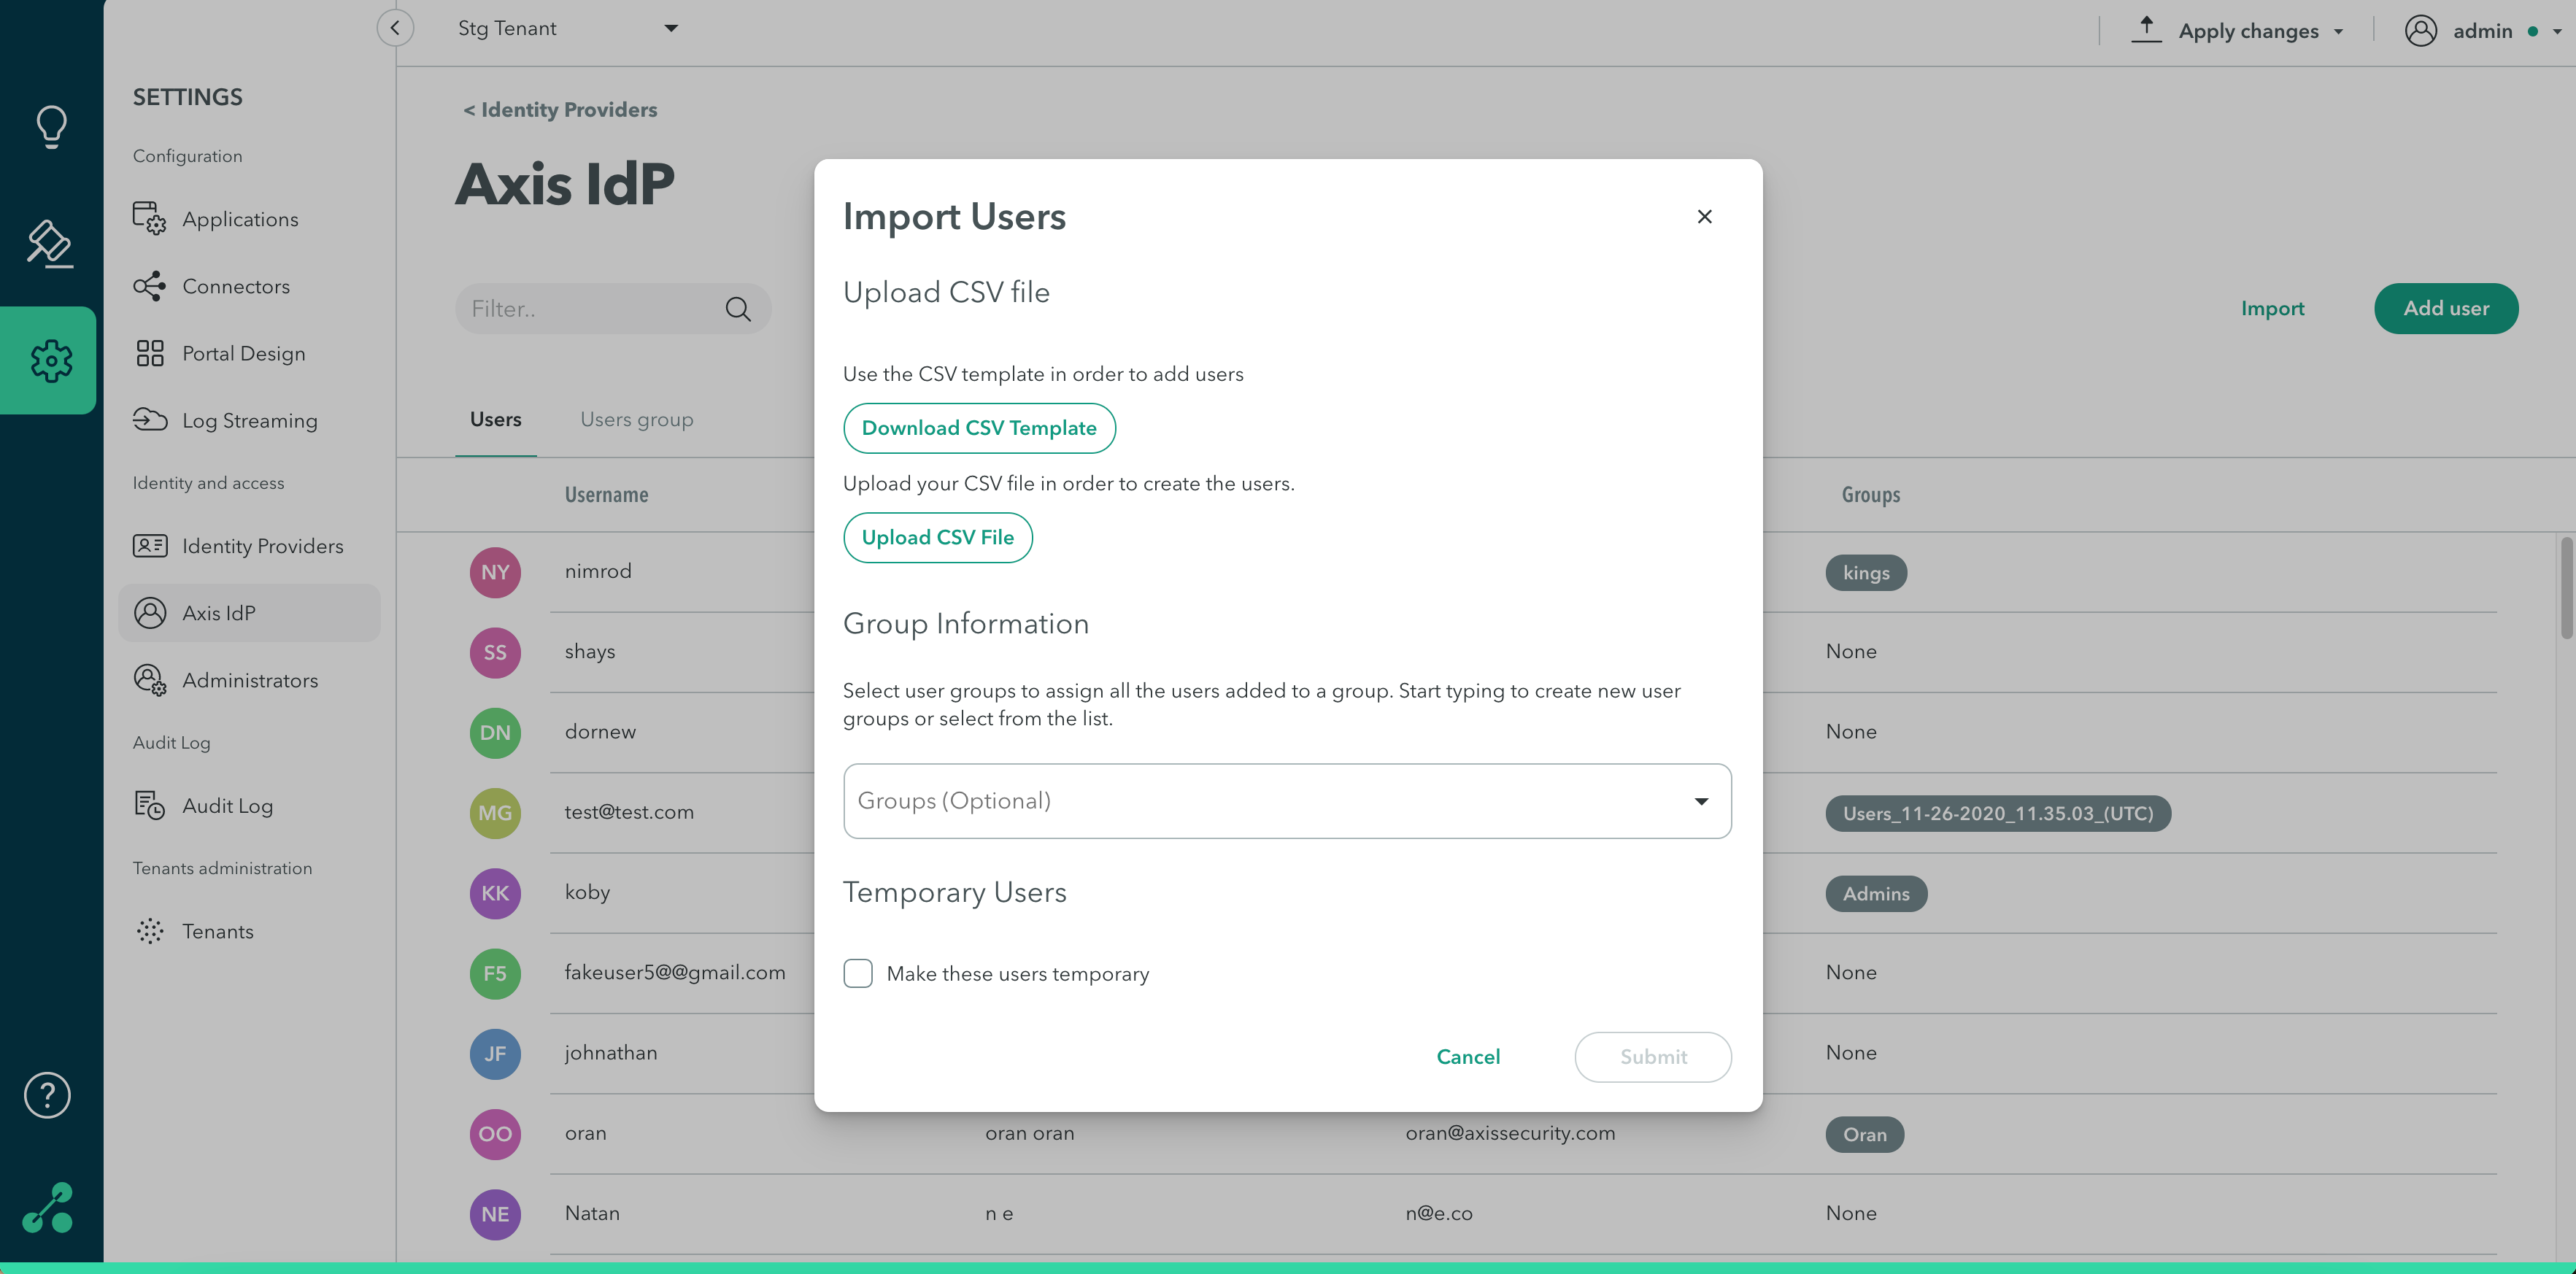Click the OO avatar for oran
Viewport: 2576px width, 1274px height.
(495, 1134)
